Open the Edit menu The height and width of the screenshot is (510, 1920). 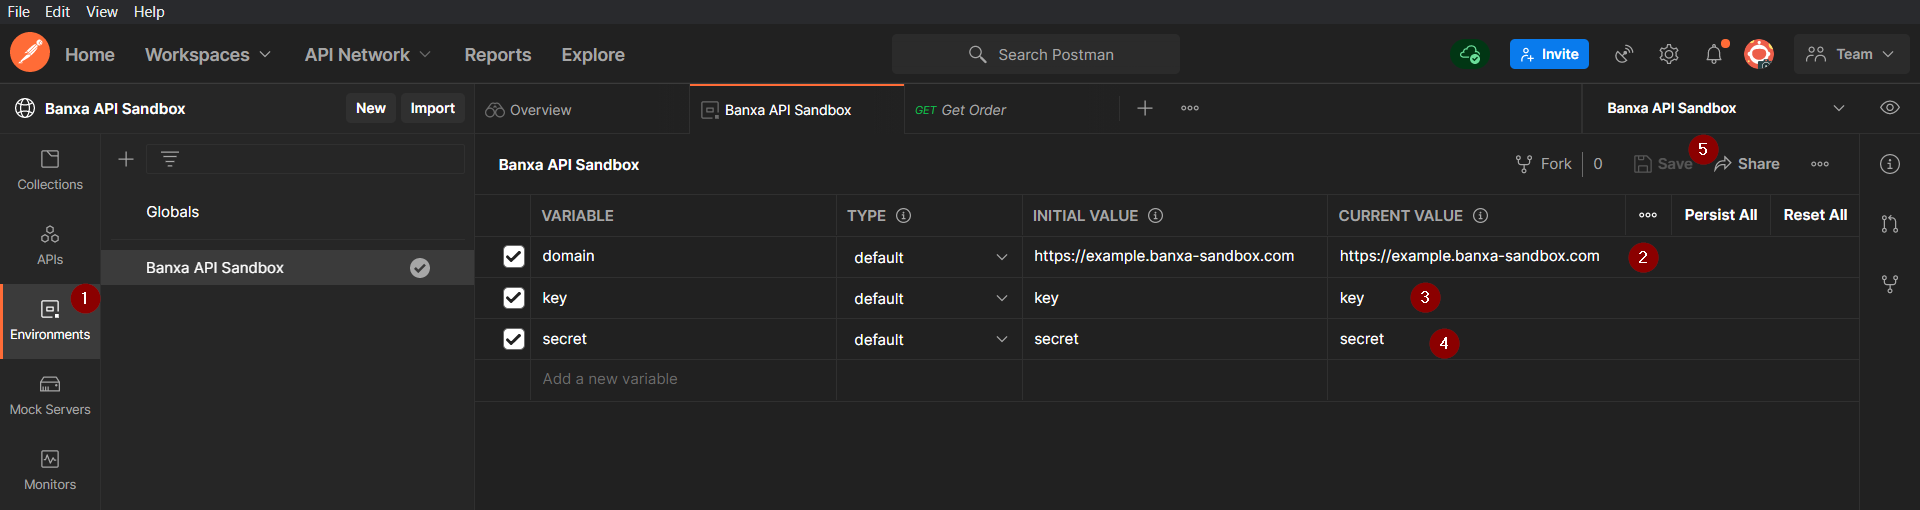(57, 12)
